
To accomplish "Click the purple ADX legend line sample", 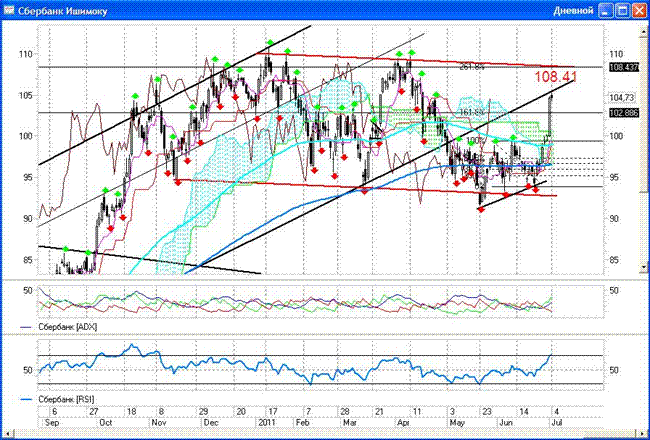I will pyautogui.click(x=26, y=327).
